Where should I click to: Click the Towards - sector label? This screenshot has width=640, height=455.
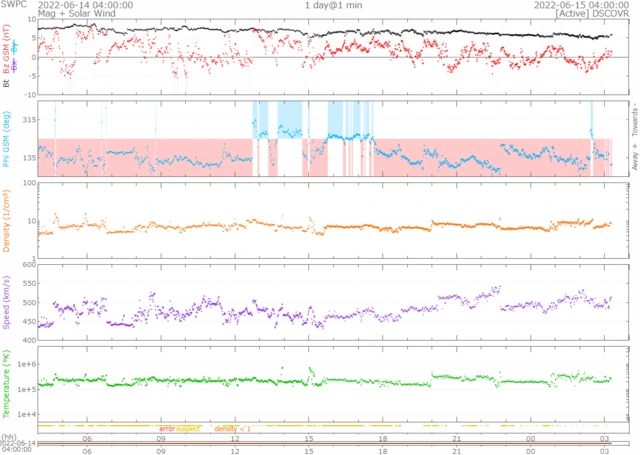(635, 121)
